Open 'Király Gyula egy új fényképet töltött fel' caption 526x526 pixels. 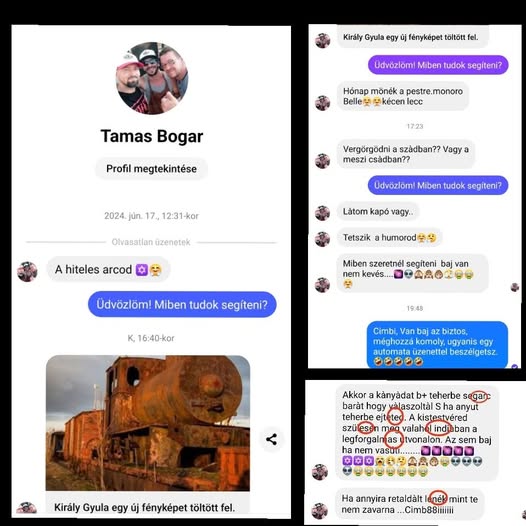click(145, 508)
